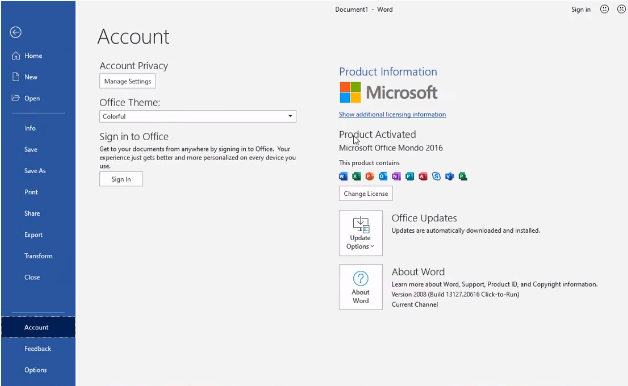Select the Account tab in sidebar
This screenshot has height=386, width=628.
click(x=38, y=327)
